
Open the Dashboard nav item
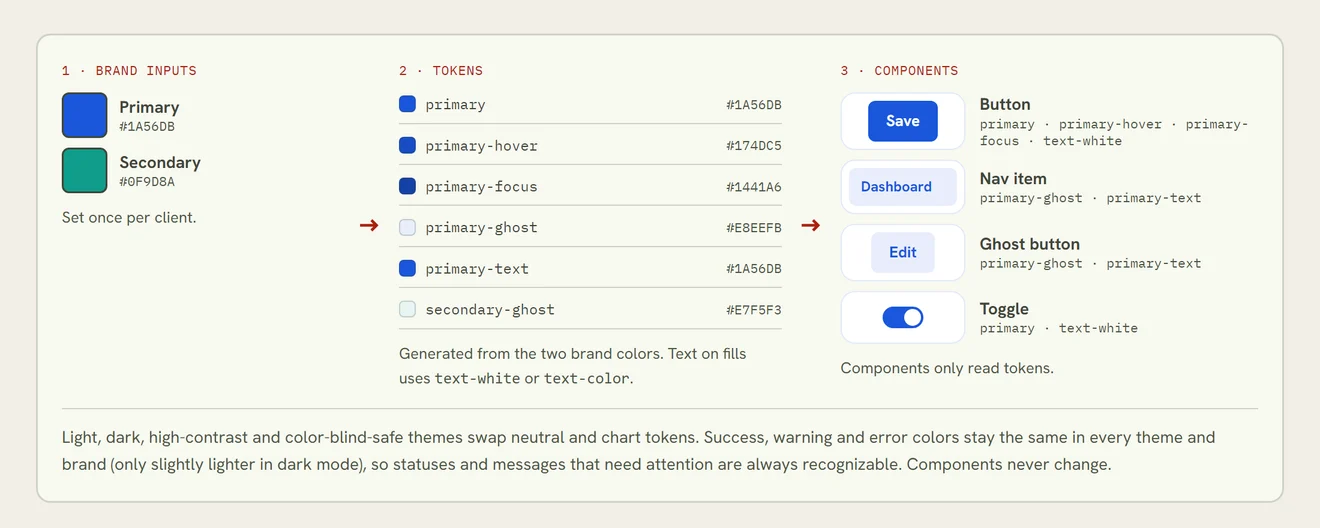902,187
